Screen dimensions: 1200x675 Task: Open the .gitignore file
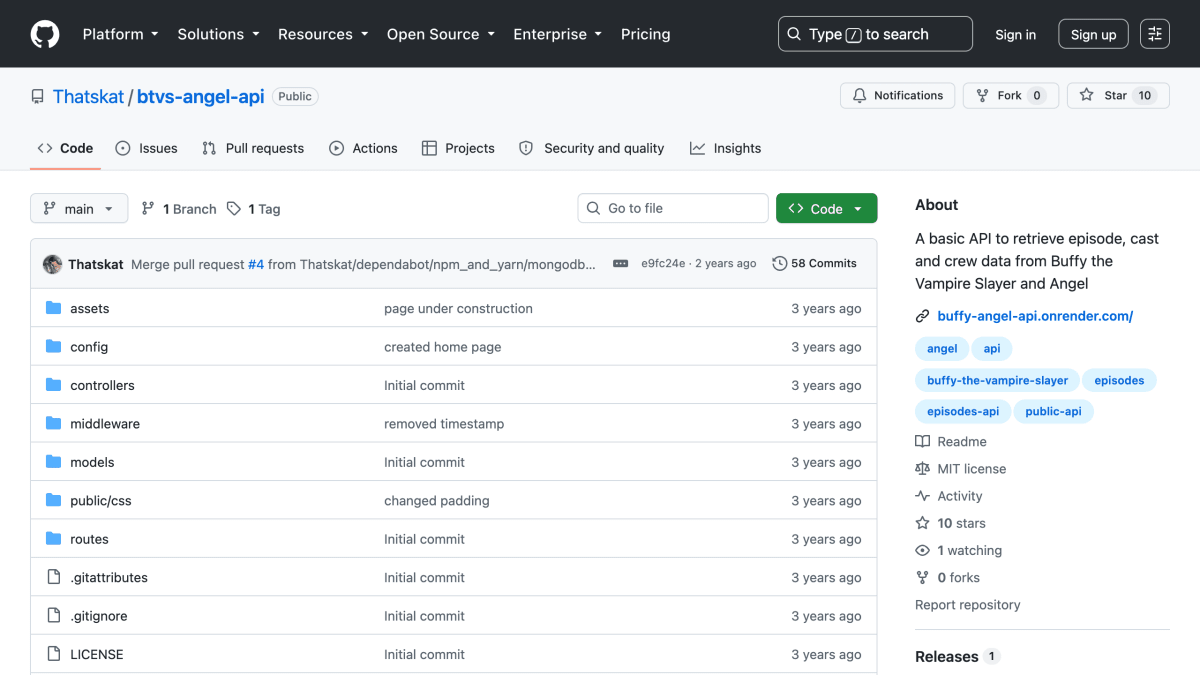[x=99, y=616]
